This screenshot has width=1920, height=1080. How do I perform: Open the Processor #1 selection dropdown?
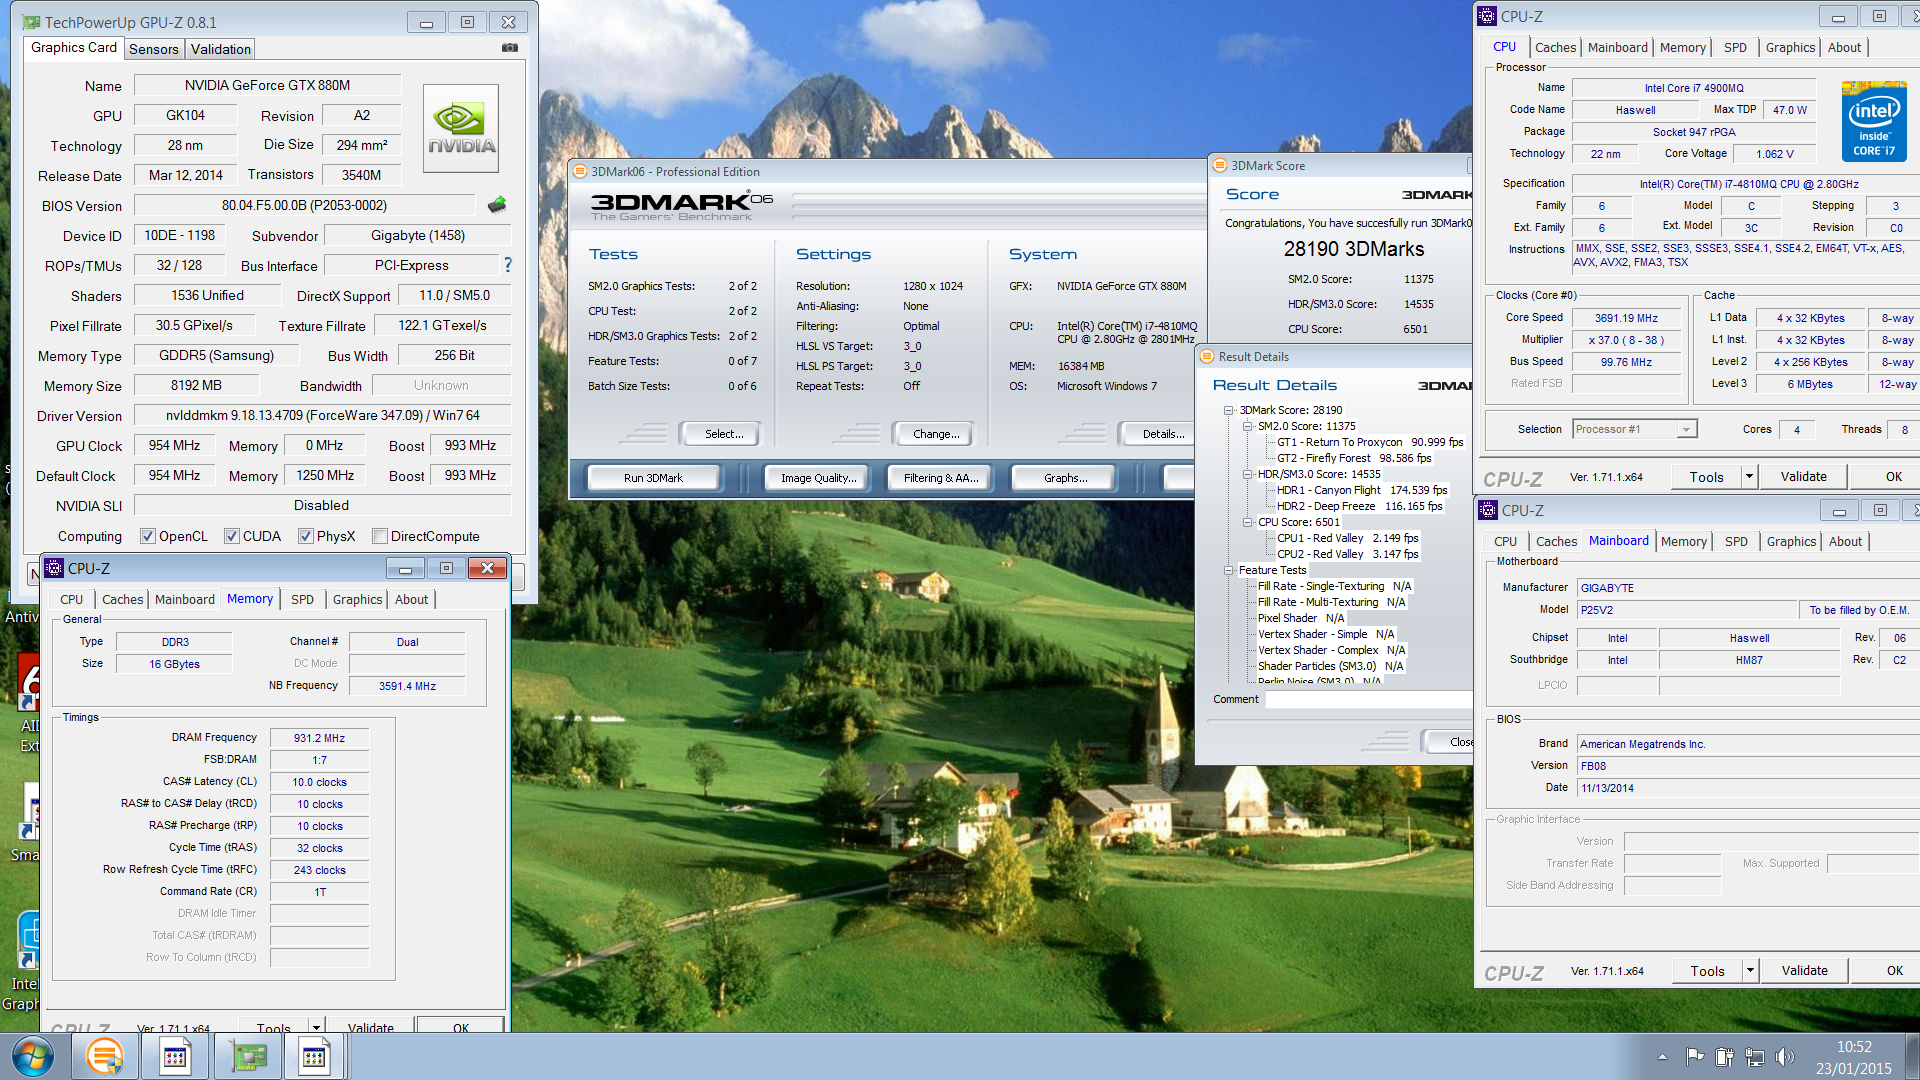coord(1686,429)
